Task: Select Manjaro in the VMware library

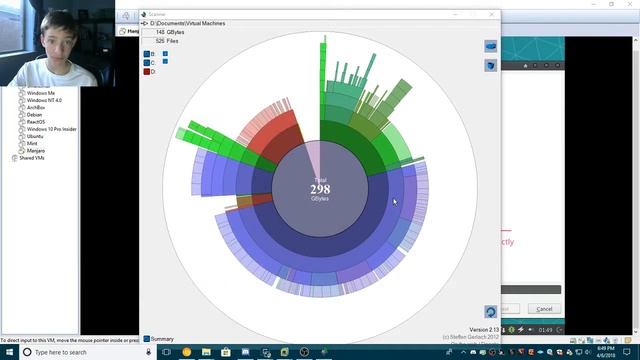Action: coord(36,151)
